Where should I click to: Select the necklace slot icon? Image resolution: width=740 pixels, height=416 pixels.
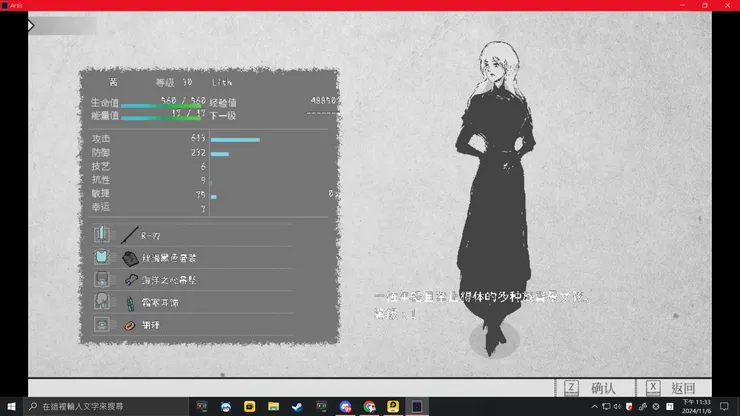pyautogui.click(x=101, y=280)
